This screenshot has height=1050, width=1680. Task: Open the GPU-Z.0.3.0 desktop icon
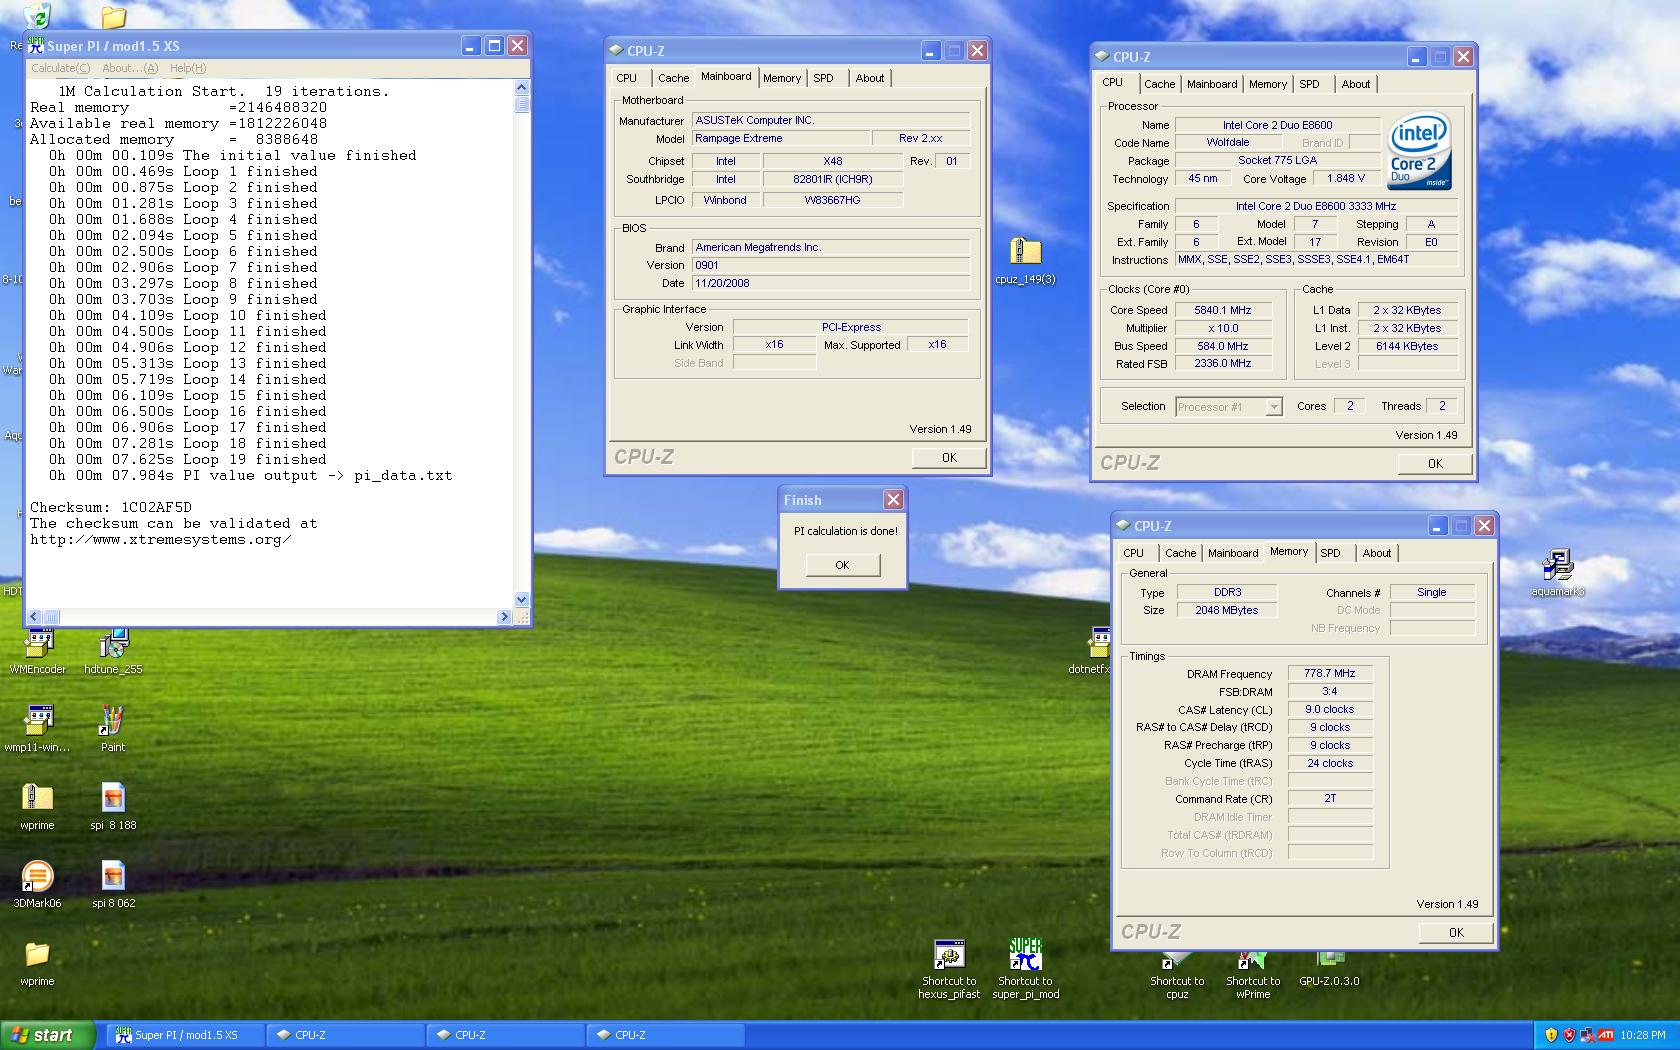tap(1329, 969)
